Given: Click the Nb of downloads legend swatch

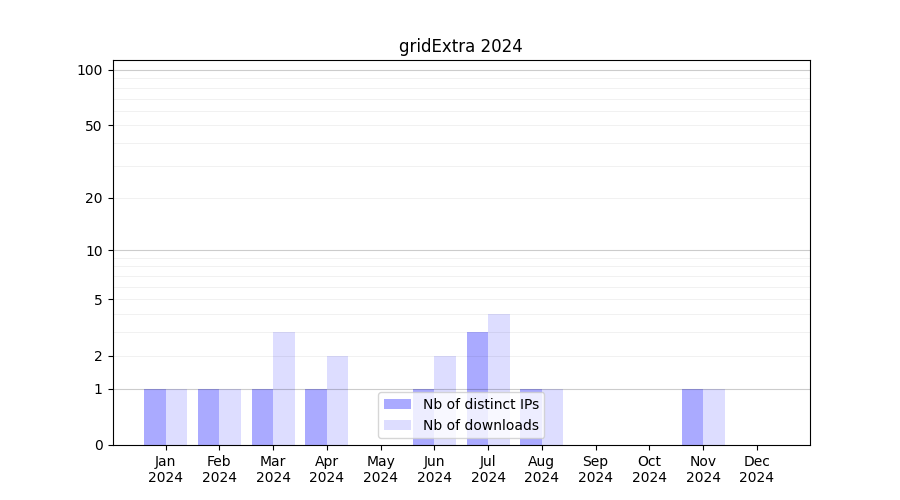Looking at the screenshot, I should (397, 425).
